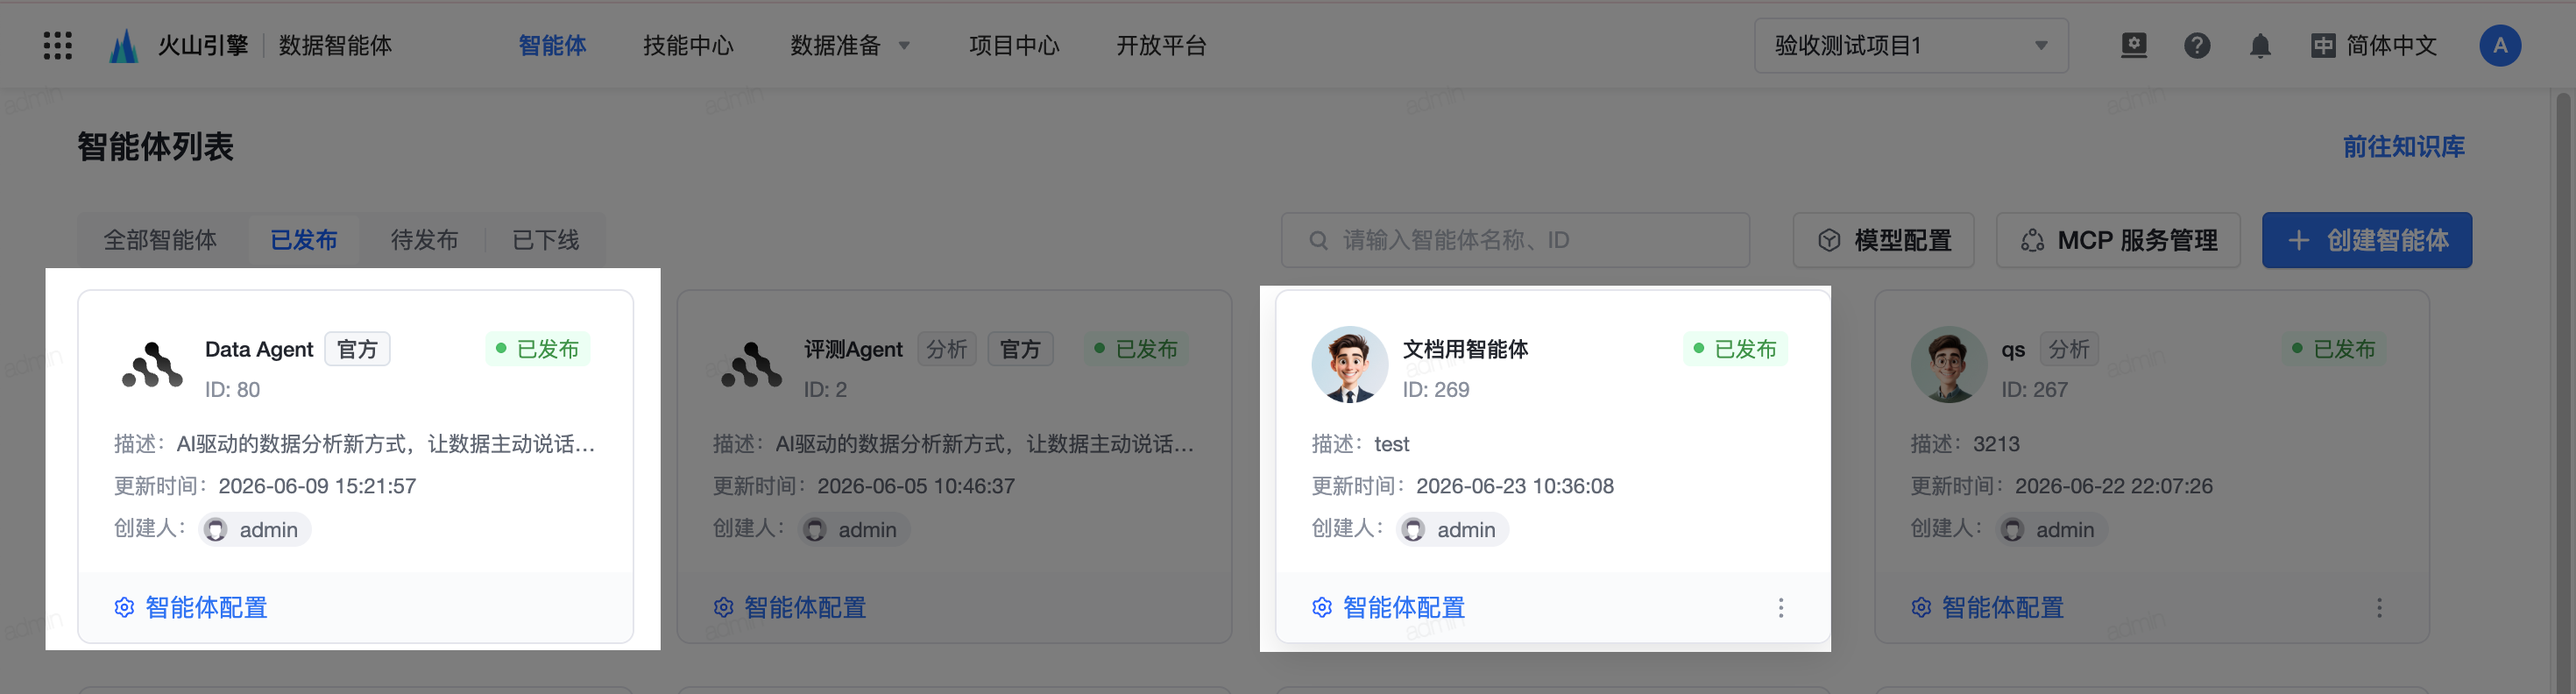The width and height of the screenshot is (2576, 694).
Task: Open three-dot menu on qs card
Action: (2379, 608)
